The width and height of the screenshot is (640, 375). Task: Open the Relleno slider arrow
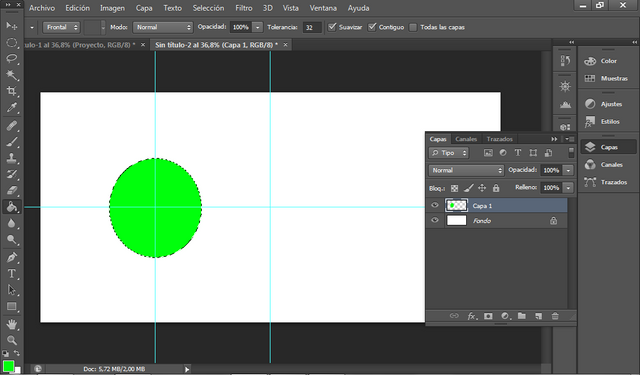[x=568, y=188]
